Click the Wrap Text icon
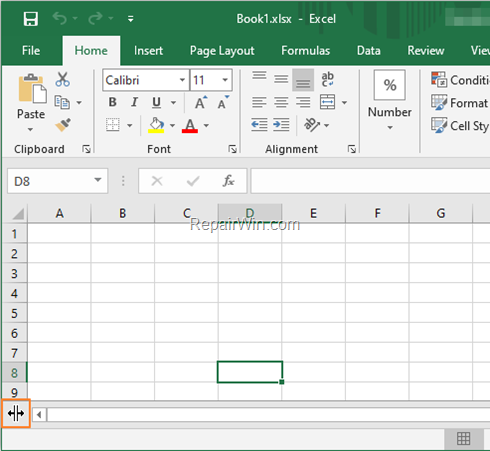Screen dimensions: 490x451 (327, 79)
